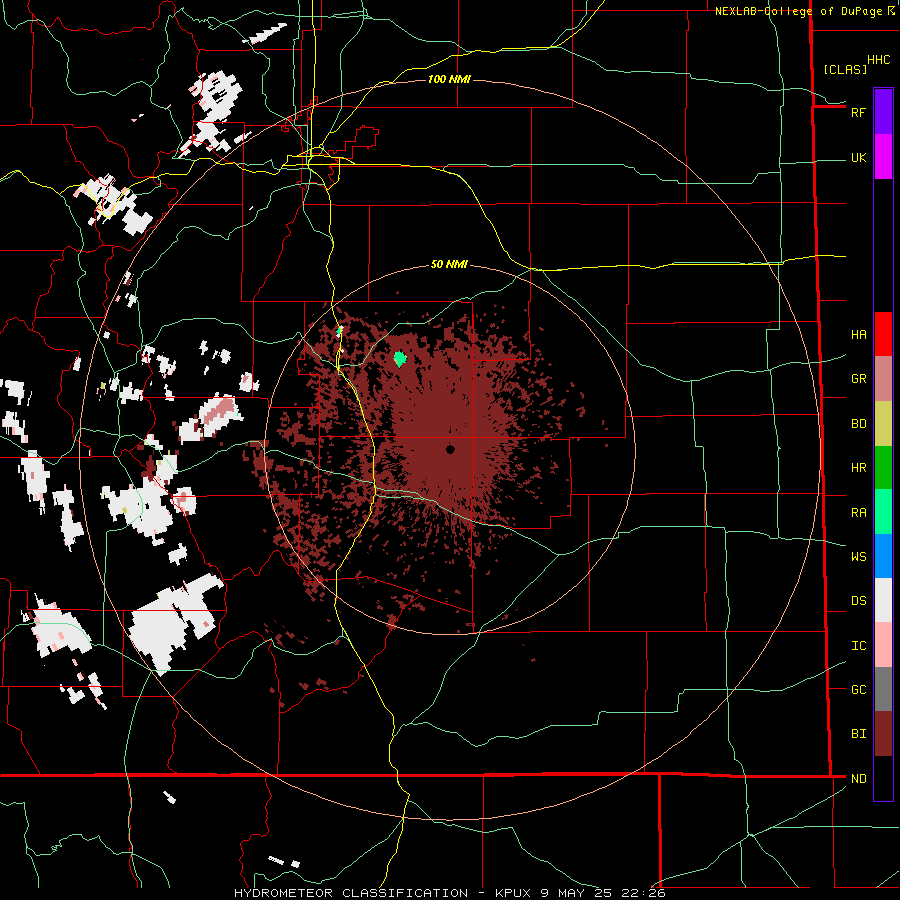Click the 'HR' legend label

click(x=859, y=468)
